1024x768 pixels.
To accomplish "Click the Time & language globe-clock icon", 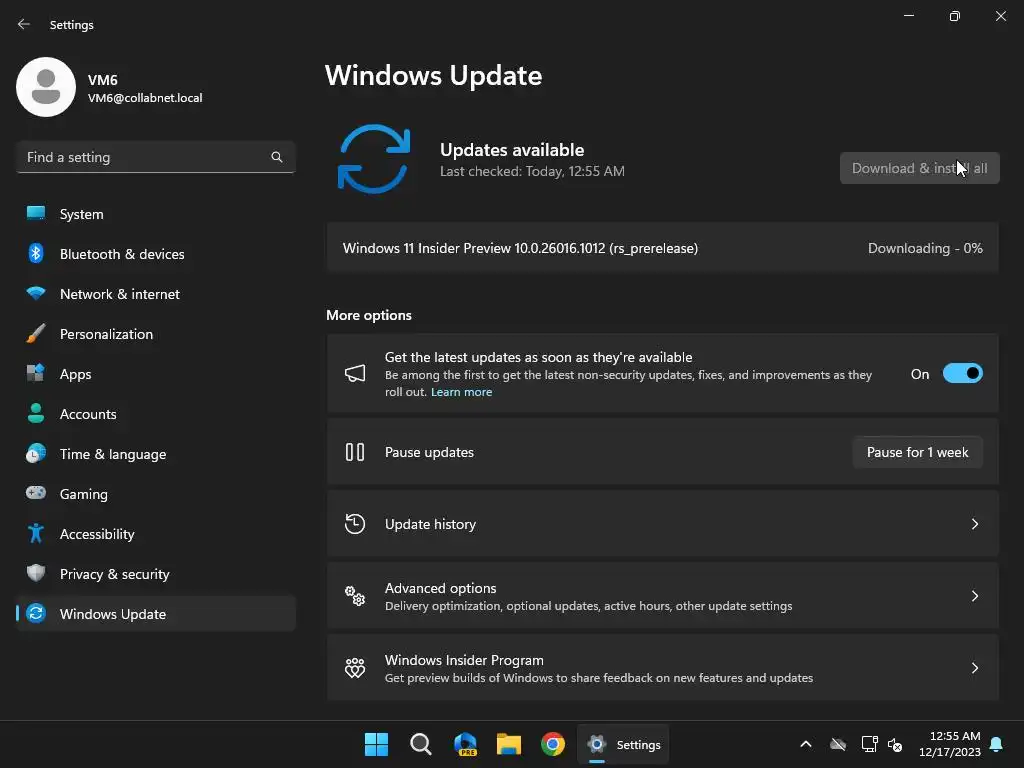I will coord(36,453).
